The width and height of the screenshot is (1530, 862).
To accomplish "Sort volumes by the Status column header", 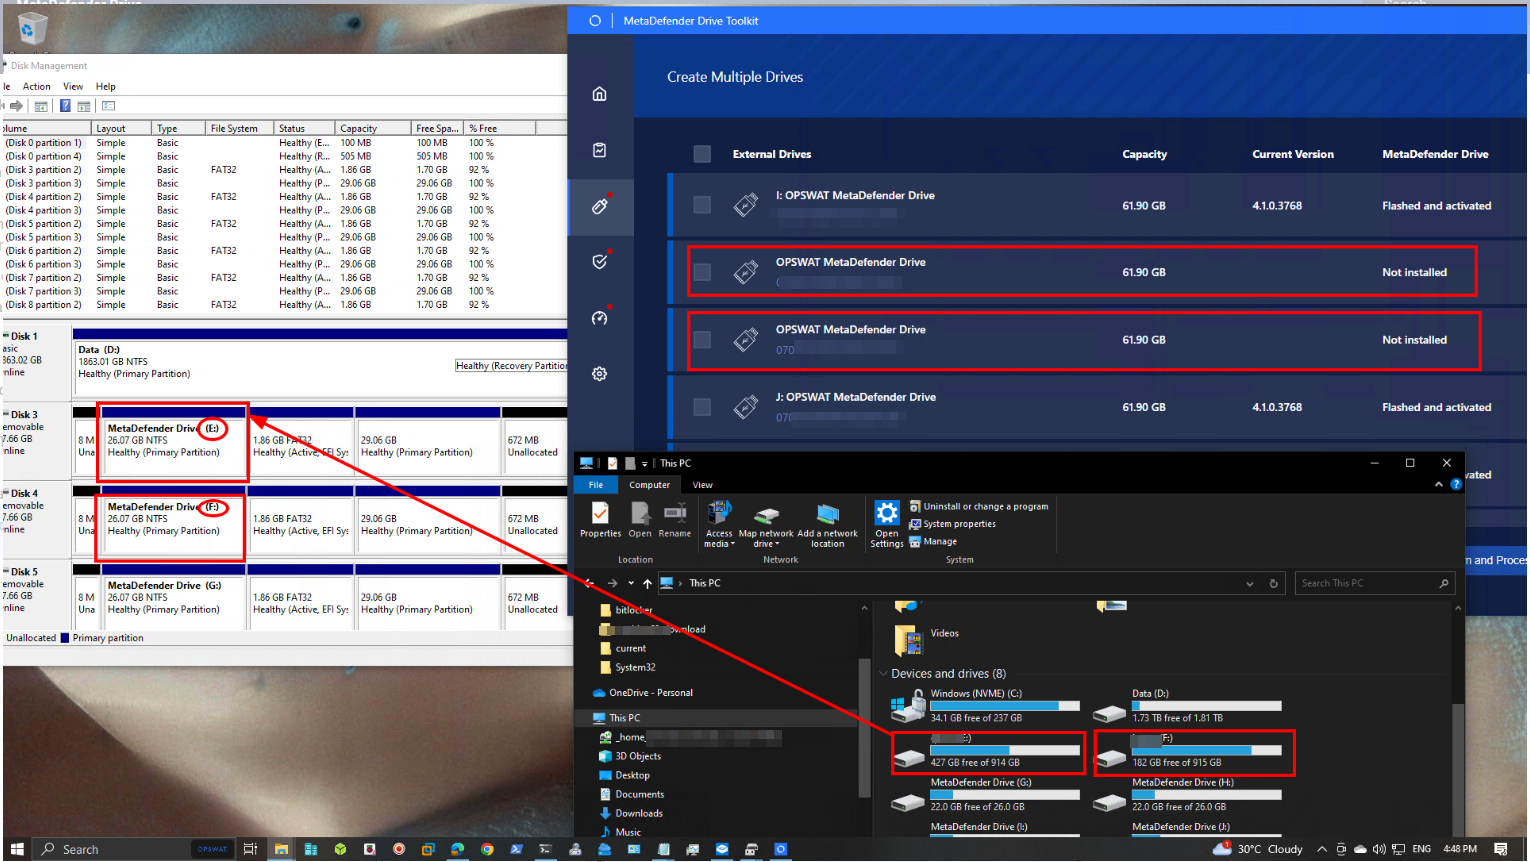I will tap(304, 128).
